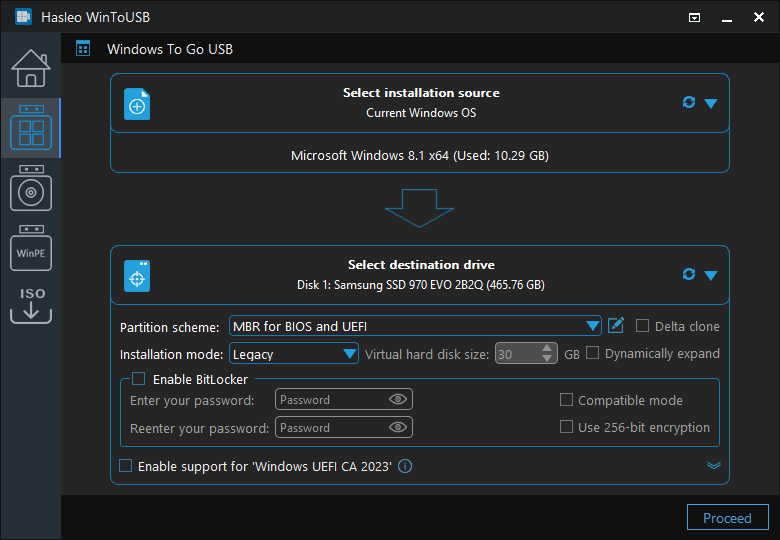Reveal the first BitLocker password
The width and height of the screenshot is (780, 540).
pos(397,399)
